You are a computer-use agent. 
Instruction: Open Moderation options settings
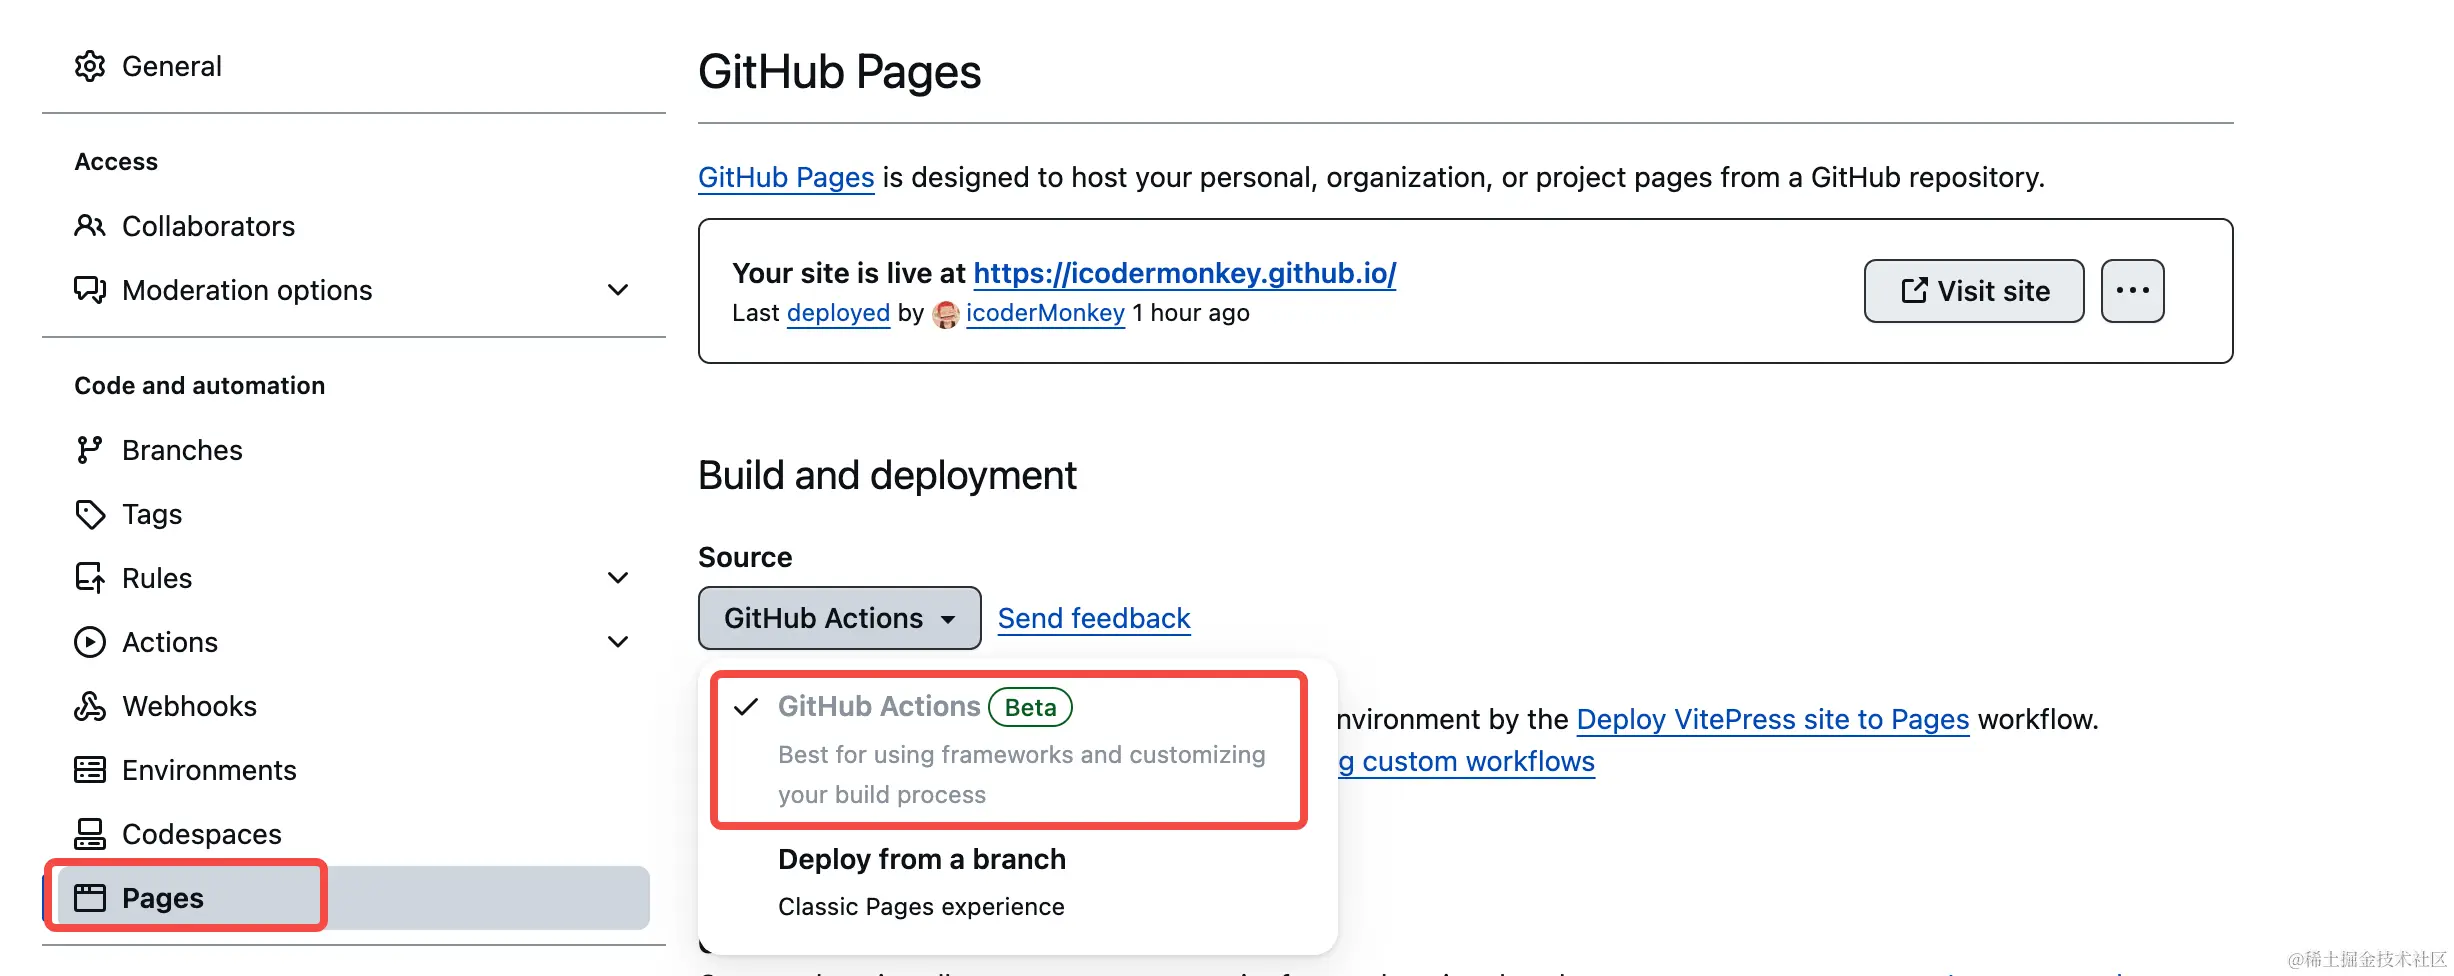(x=354, y=290)
